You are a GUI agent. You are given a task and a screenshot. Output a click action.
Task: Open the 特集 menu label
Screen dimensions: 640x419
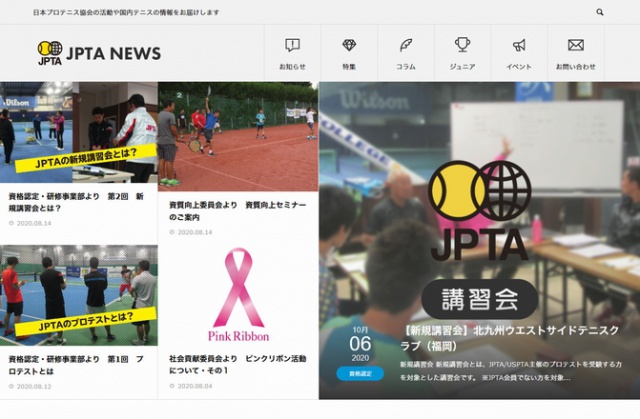pyautogui.click(x=349, y=67)
